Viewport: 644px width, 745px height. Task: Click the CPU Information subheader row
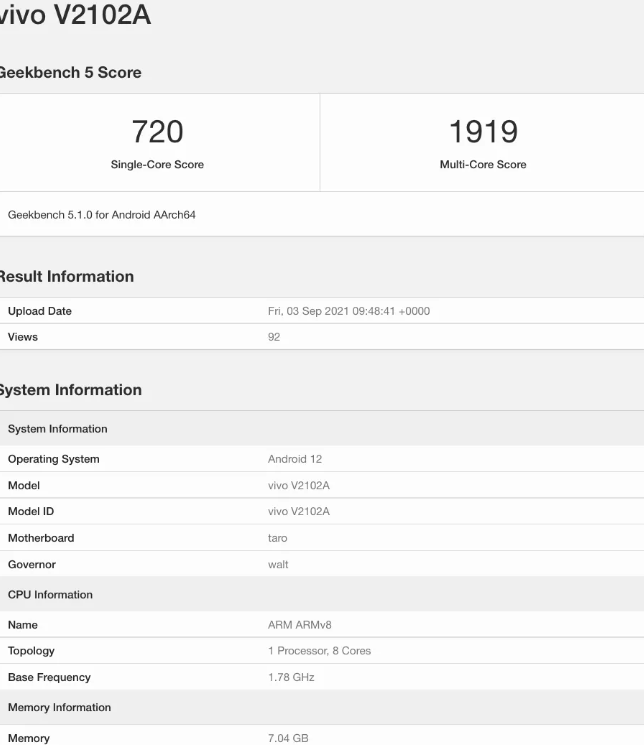(x=51, y=594)
